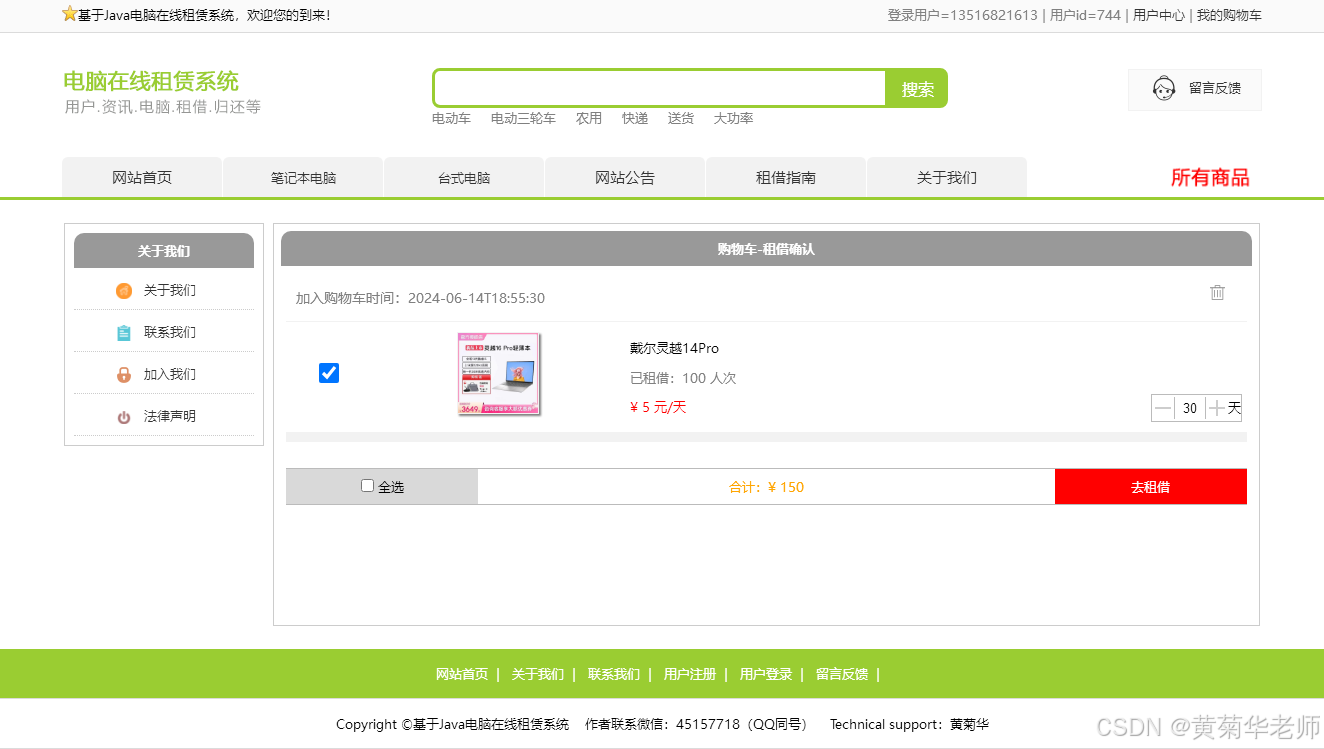Uncheck the 戴尔灵越14Pro item checkbox
The height and width of the screenshot is (749, 1324).
[329, 373]
